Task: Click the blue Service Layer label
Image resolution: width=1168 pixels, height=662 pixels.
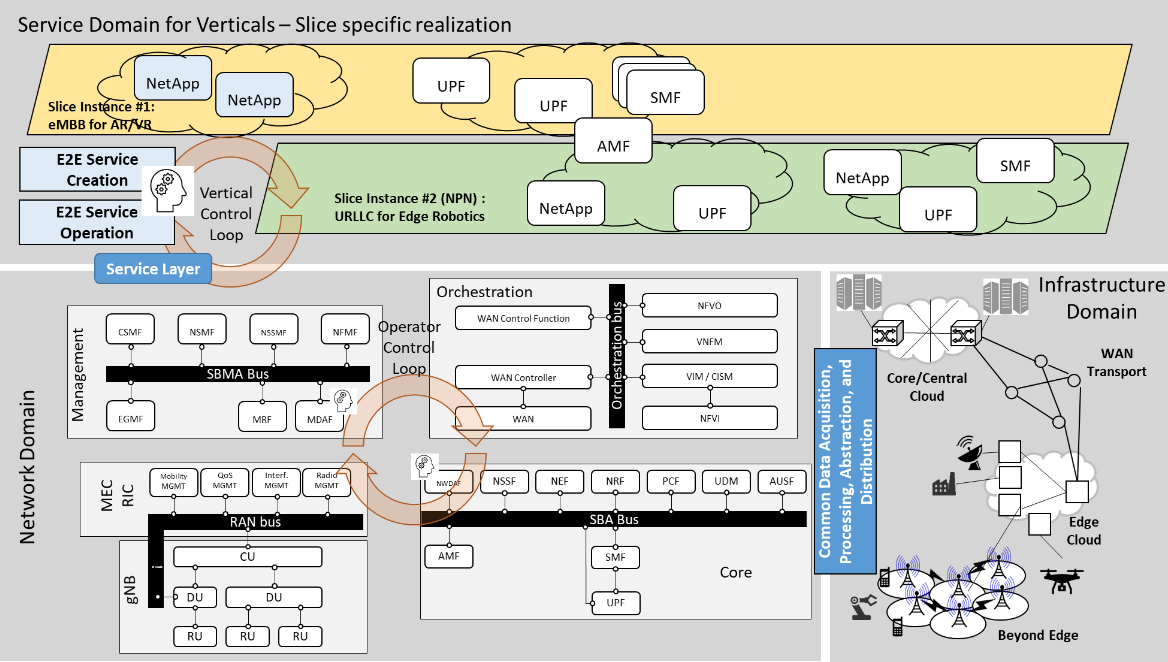Action: (153, 268)
